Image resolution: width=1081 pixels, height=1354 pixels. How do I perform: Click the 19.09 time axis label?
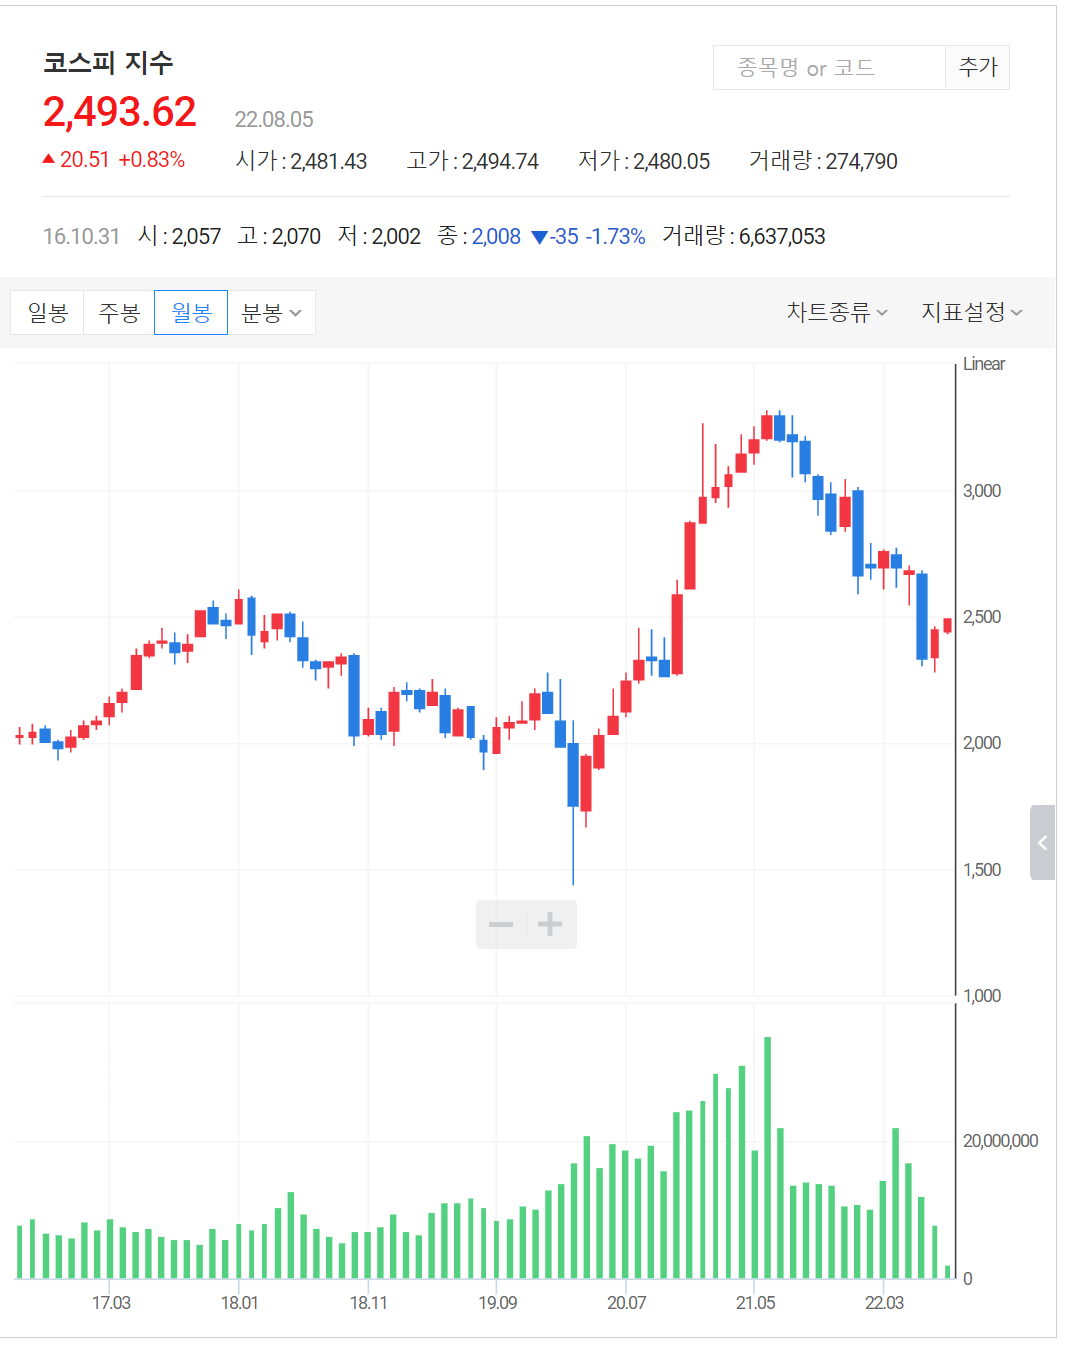[x=498, y=1303]
